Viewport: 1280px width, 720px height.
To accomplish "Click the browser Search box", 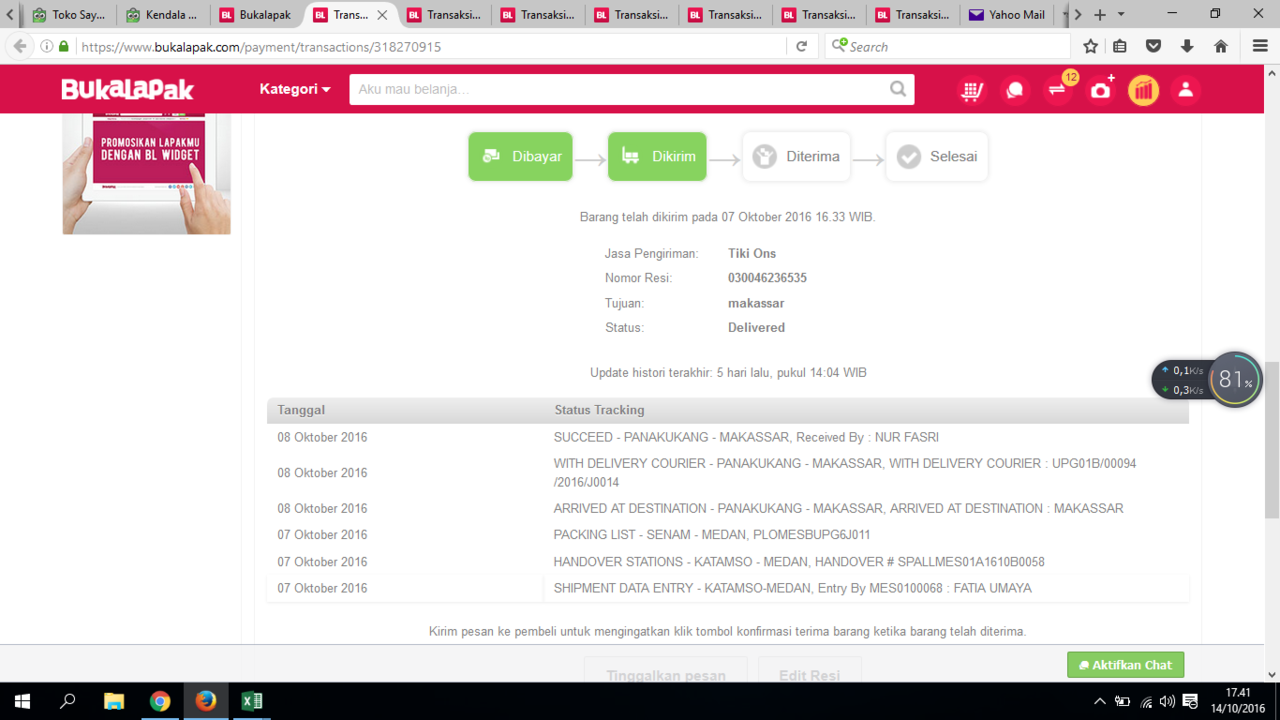I will click(x=947, y=46).
